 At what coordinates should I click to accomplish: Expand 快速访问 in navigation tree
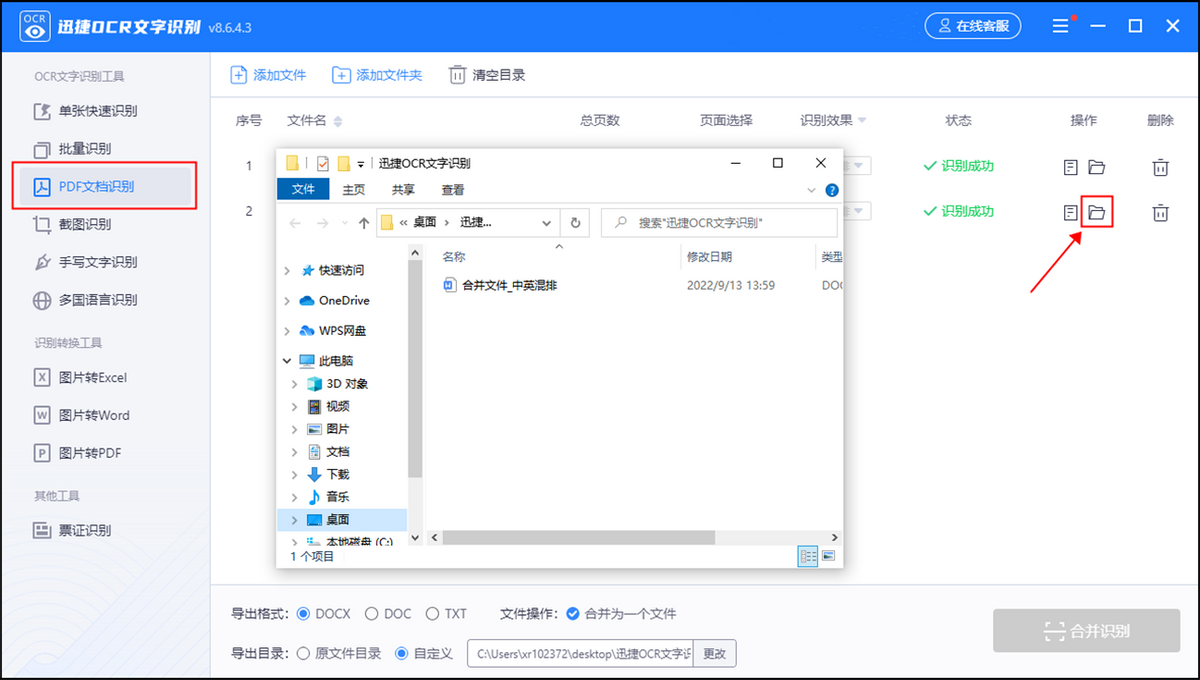288,271
